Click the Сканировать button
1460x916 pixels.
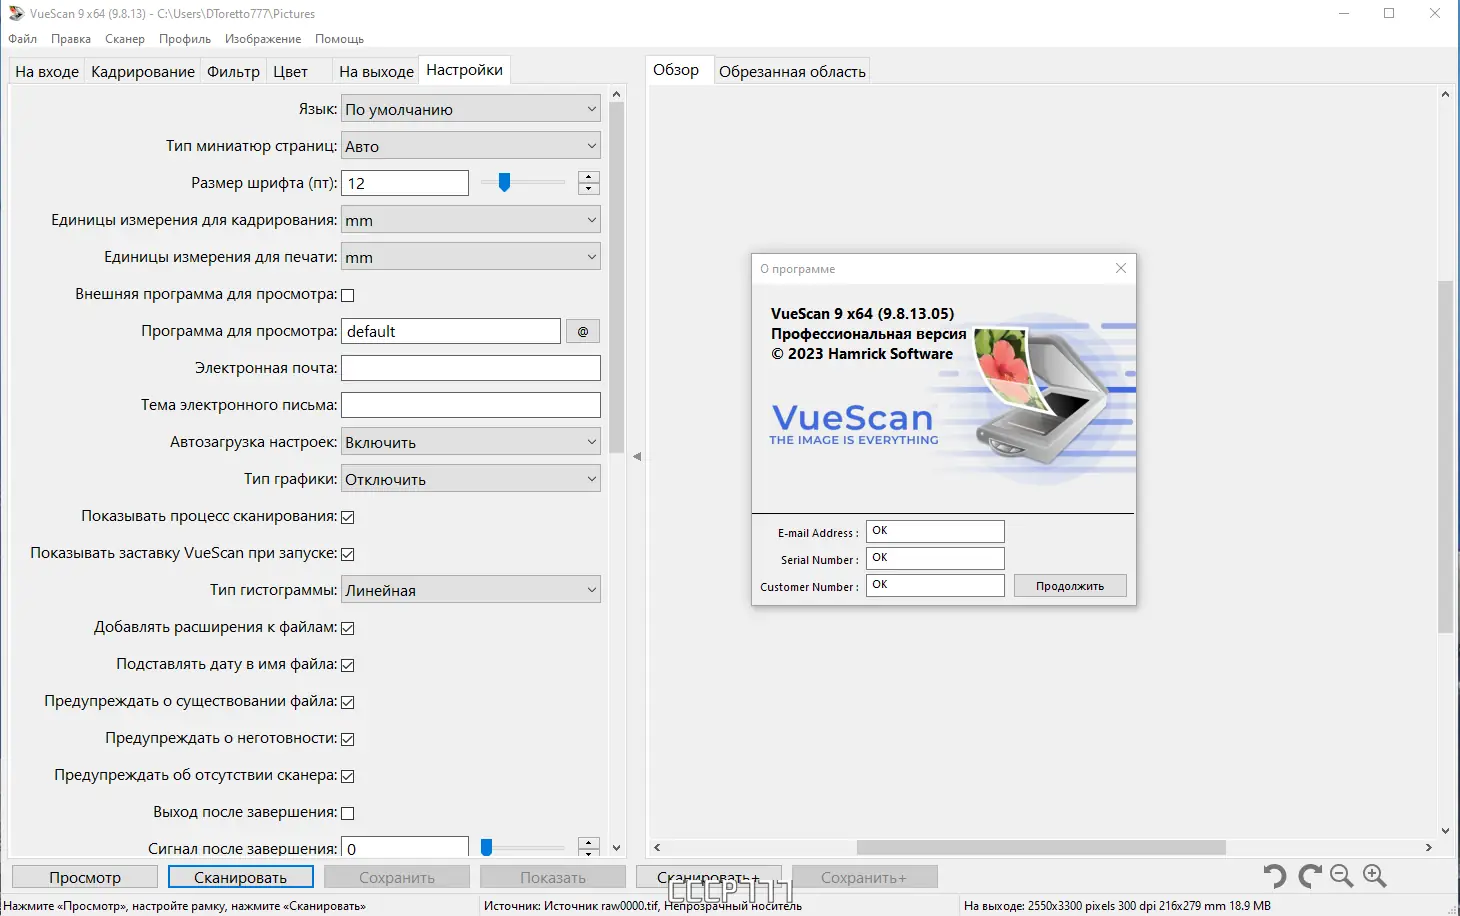[x=240, y=876]
